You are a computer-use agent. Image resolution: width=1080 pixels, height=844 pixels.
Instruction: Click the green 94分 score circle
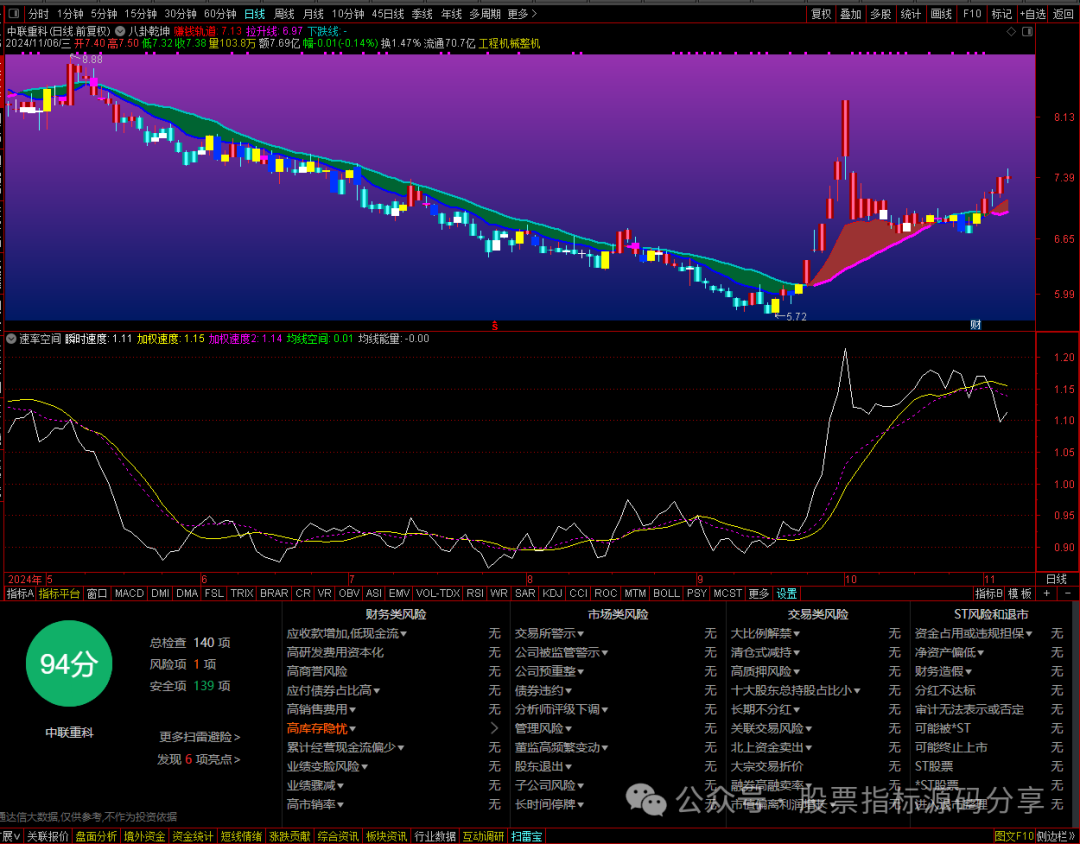click(68, 664)
